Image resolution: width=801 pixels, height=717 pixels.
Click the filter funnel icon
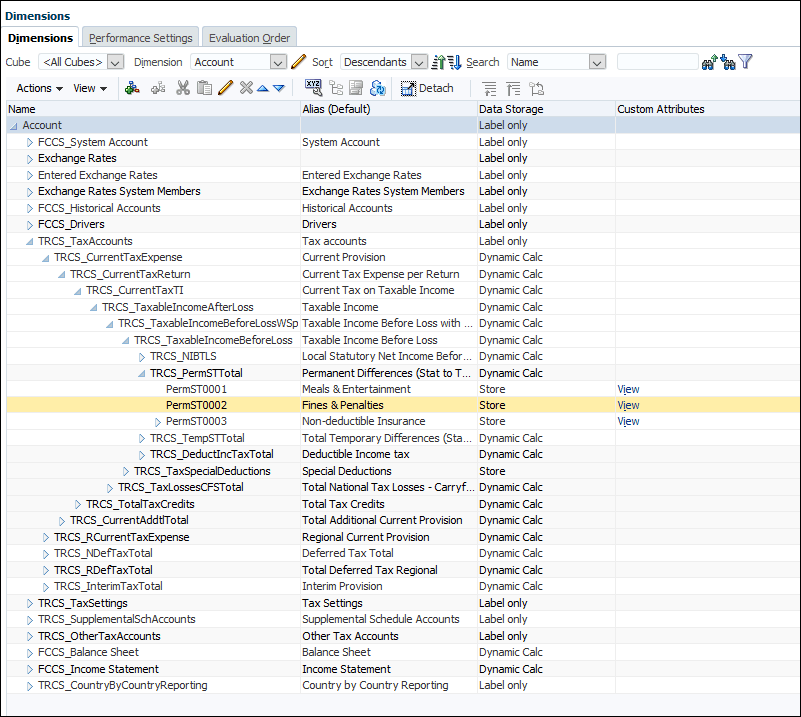[745, 62]
